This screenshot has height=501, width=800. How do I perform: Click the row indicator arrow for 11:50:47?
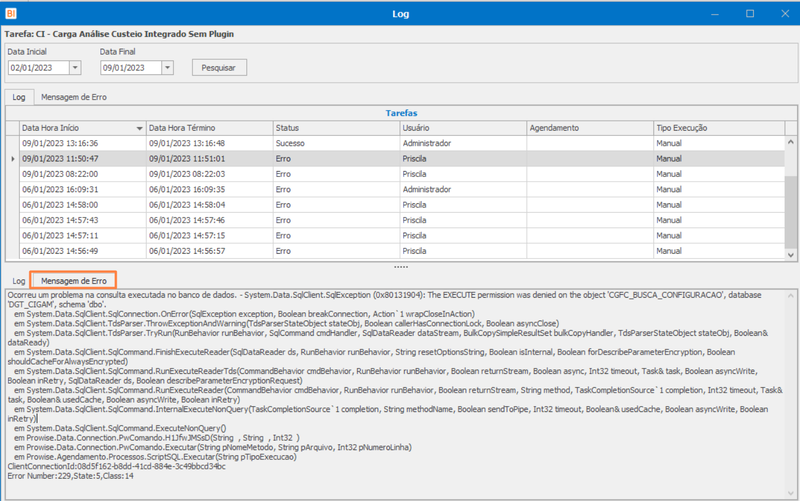(13, 159)
